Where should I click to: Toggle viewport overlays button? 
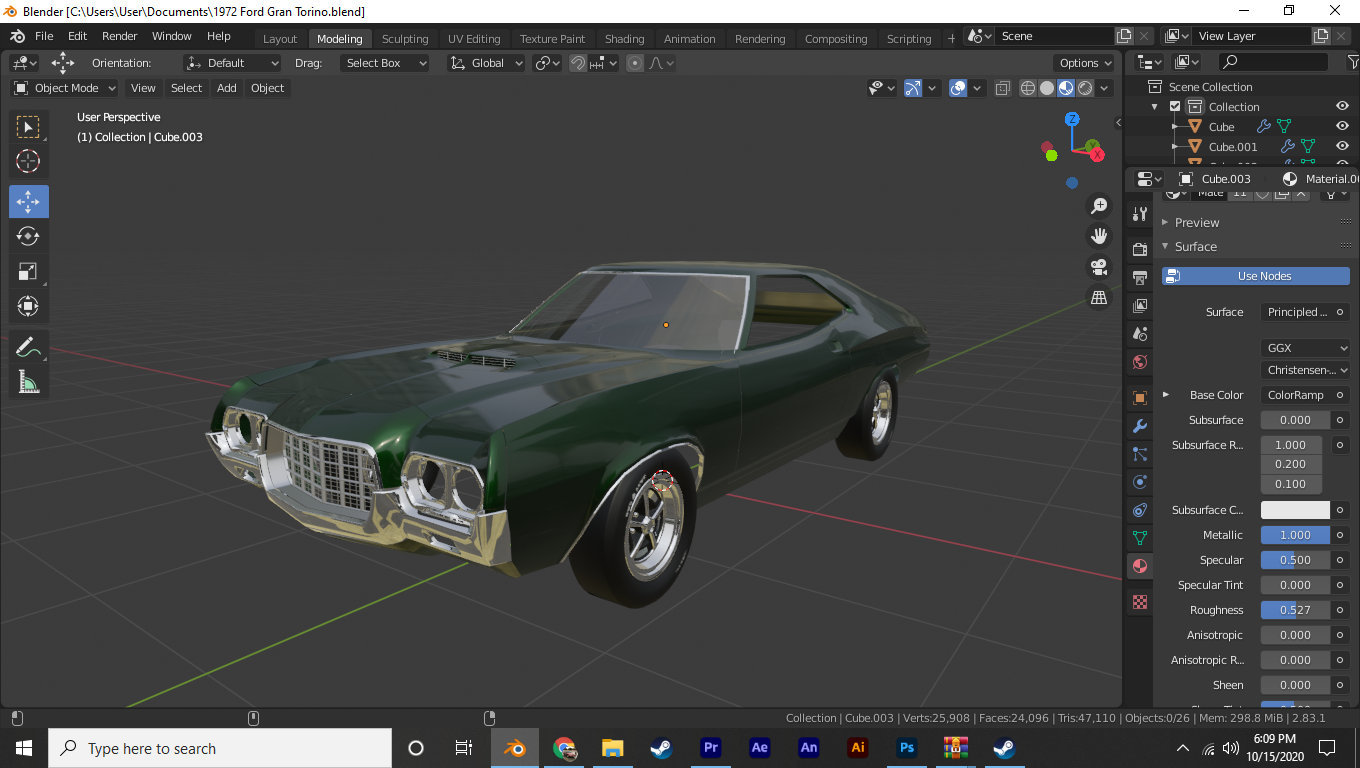958,88
